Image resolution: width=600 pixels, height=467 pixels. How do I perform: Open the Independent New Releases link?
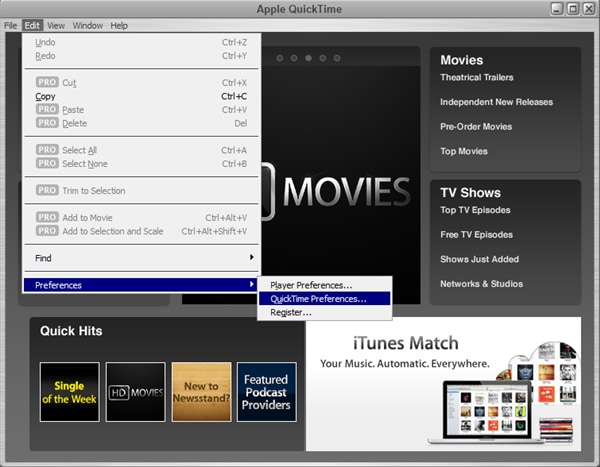tap(496, 102)
